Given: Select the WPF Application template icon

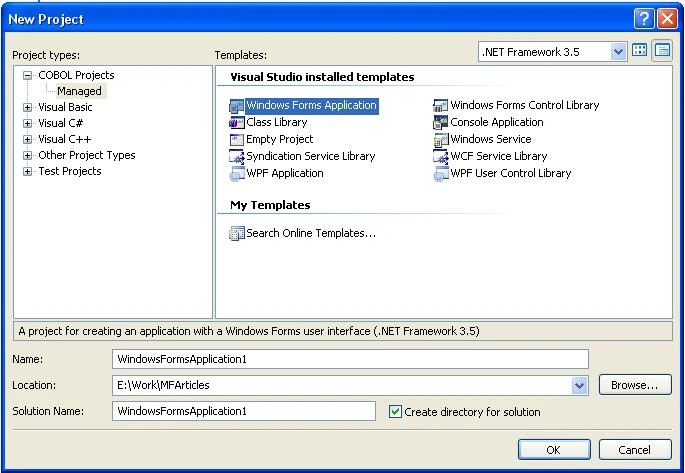Looking at the screenshot, I should [x=237, y=174].
